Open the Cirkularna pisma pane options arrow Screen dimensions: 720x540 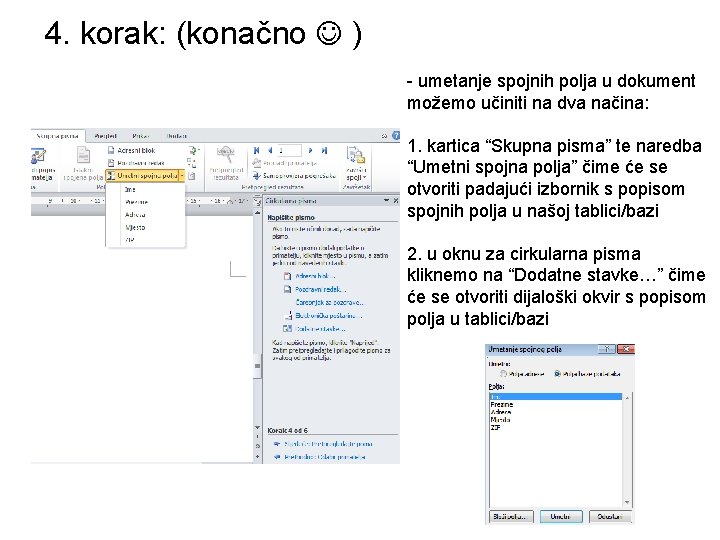point(386,201)
